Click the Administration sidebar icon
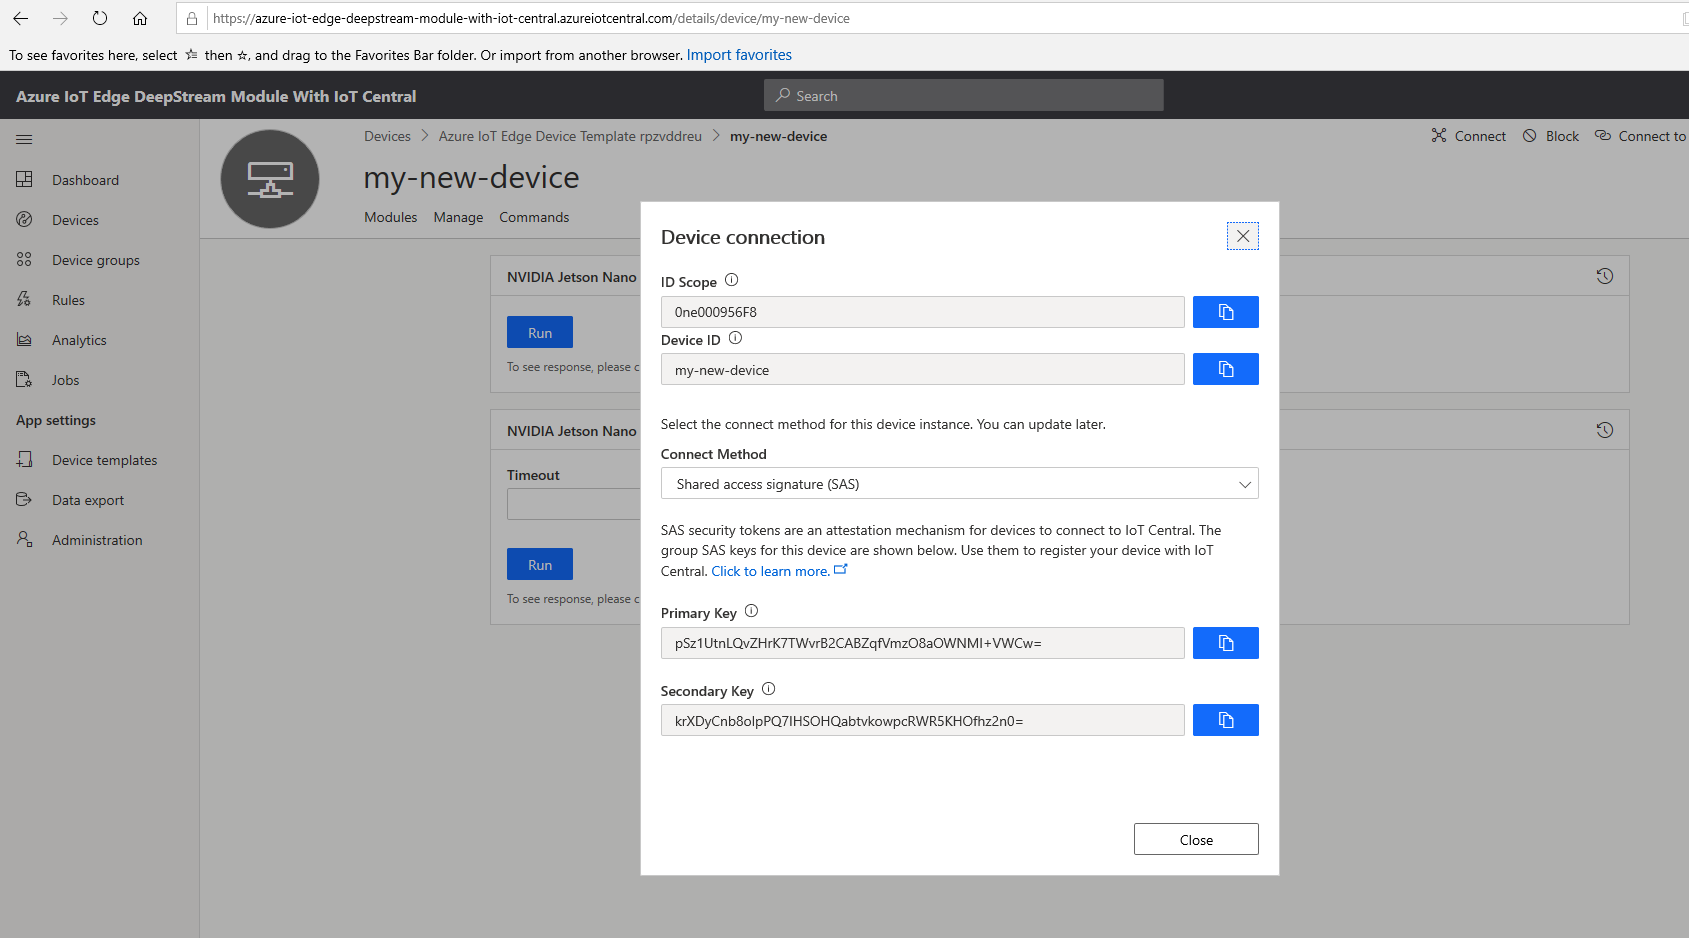Viewport: 1689px width, 938px height. [24, 539]
